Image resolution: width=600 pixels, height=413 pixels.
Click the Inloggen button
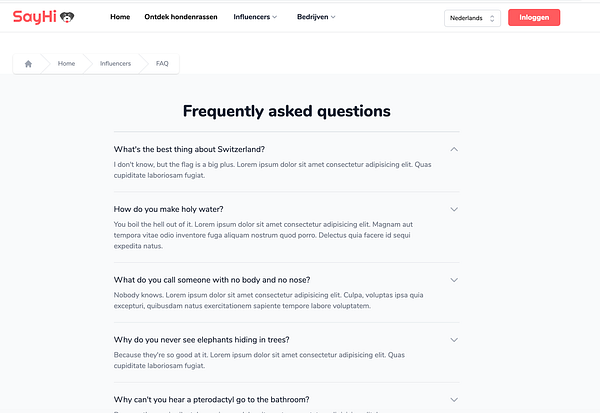pyautogui.click(x=534, y=18)
